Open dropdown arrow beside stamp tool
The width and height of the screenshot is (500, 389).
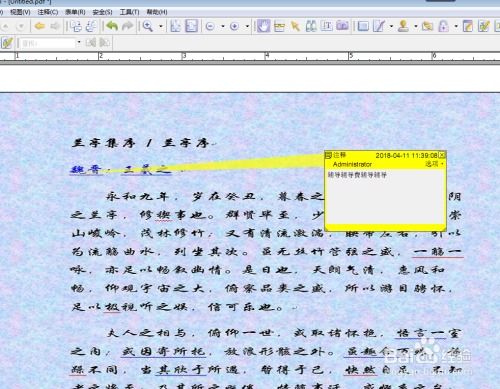(x=416, y=26)
